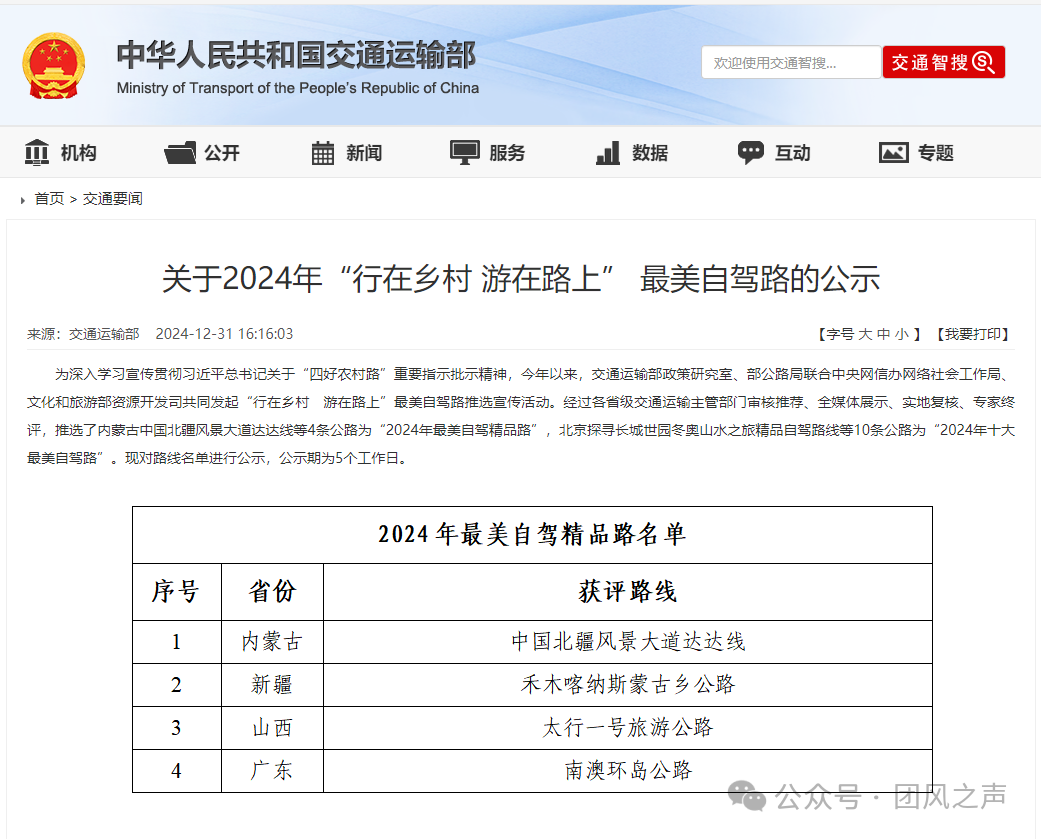The width and height of the screenshot is (1041, 839).
Task: Click the 新闻 calendar icon
Action: (323, 153)
